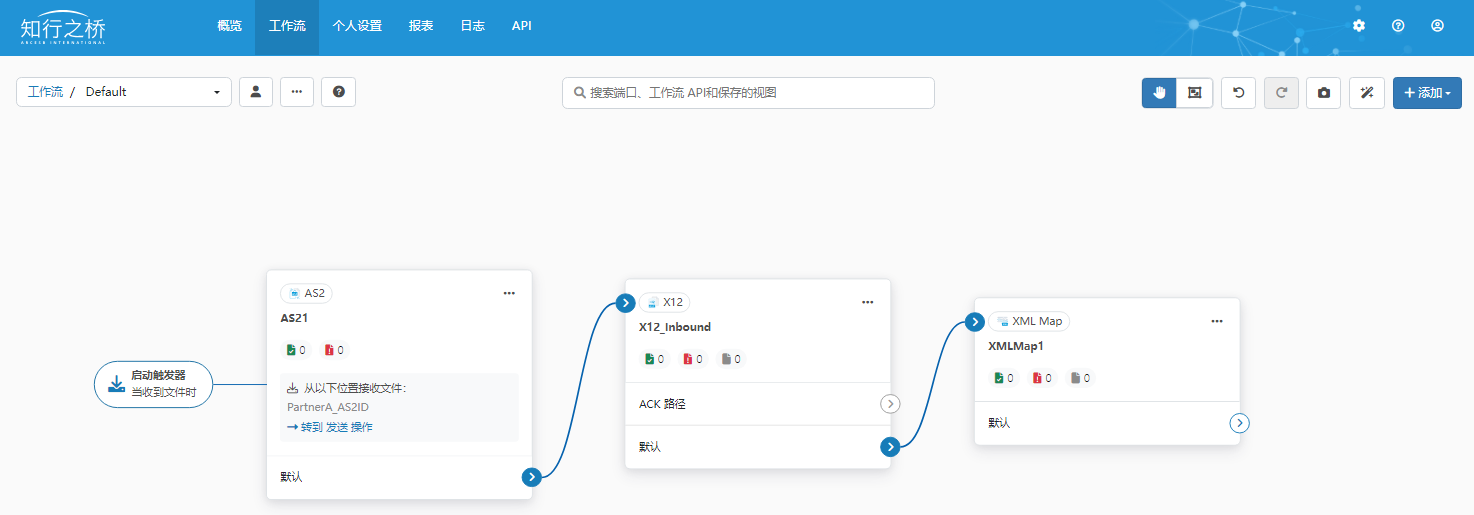Open the help question mark in header
The height and width of the screenshot is (515, 1474).
click(1398, 26)
